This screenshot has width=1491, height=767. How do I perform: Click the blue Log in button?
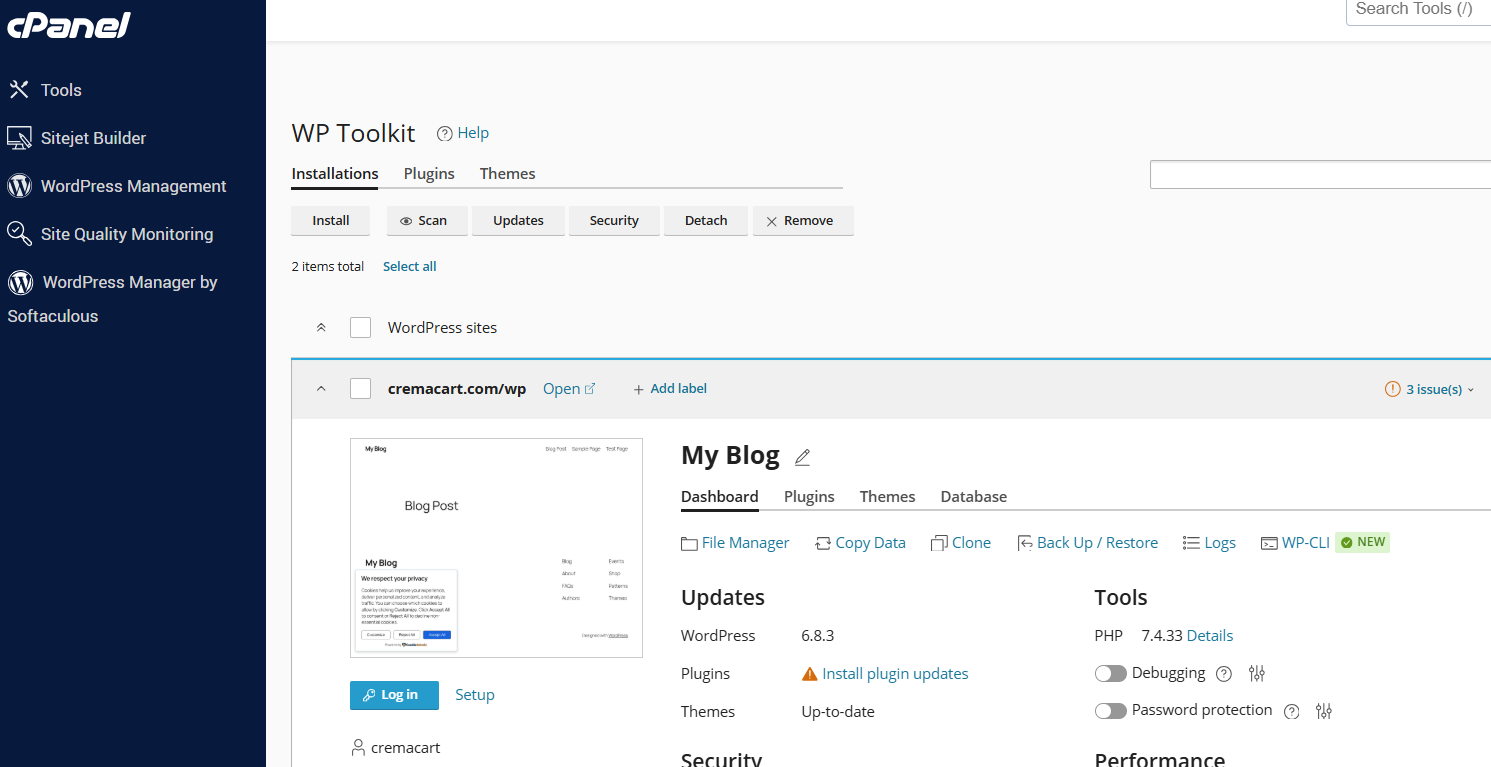point(394,695)
